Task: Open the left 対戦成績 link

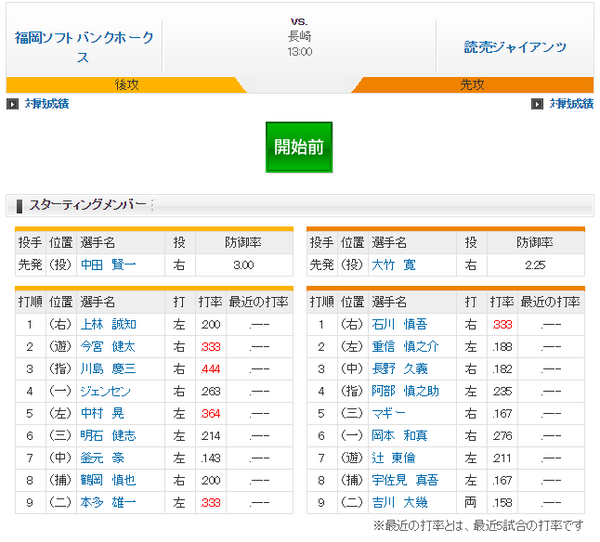Action: point(47,104)
